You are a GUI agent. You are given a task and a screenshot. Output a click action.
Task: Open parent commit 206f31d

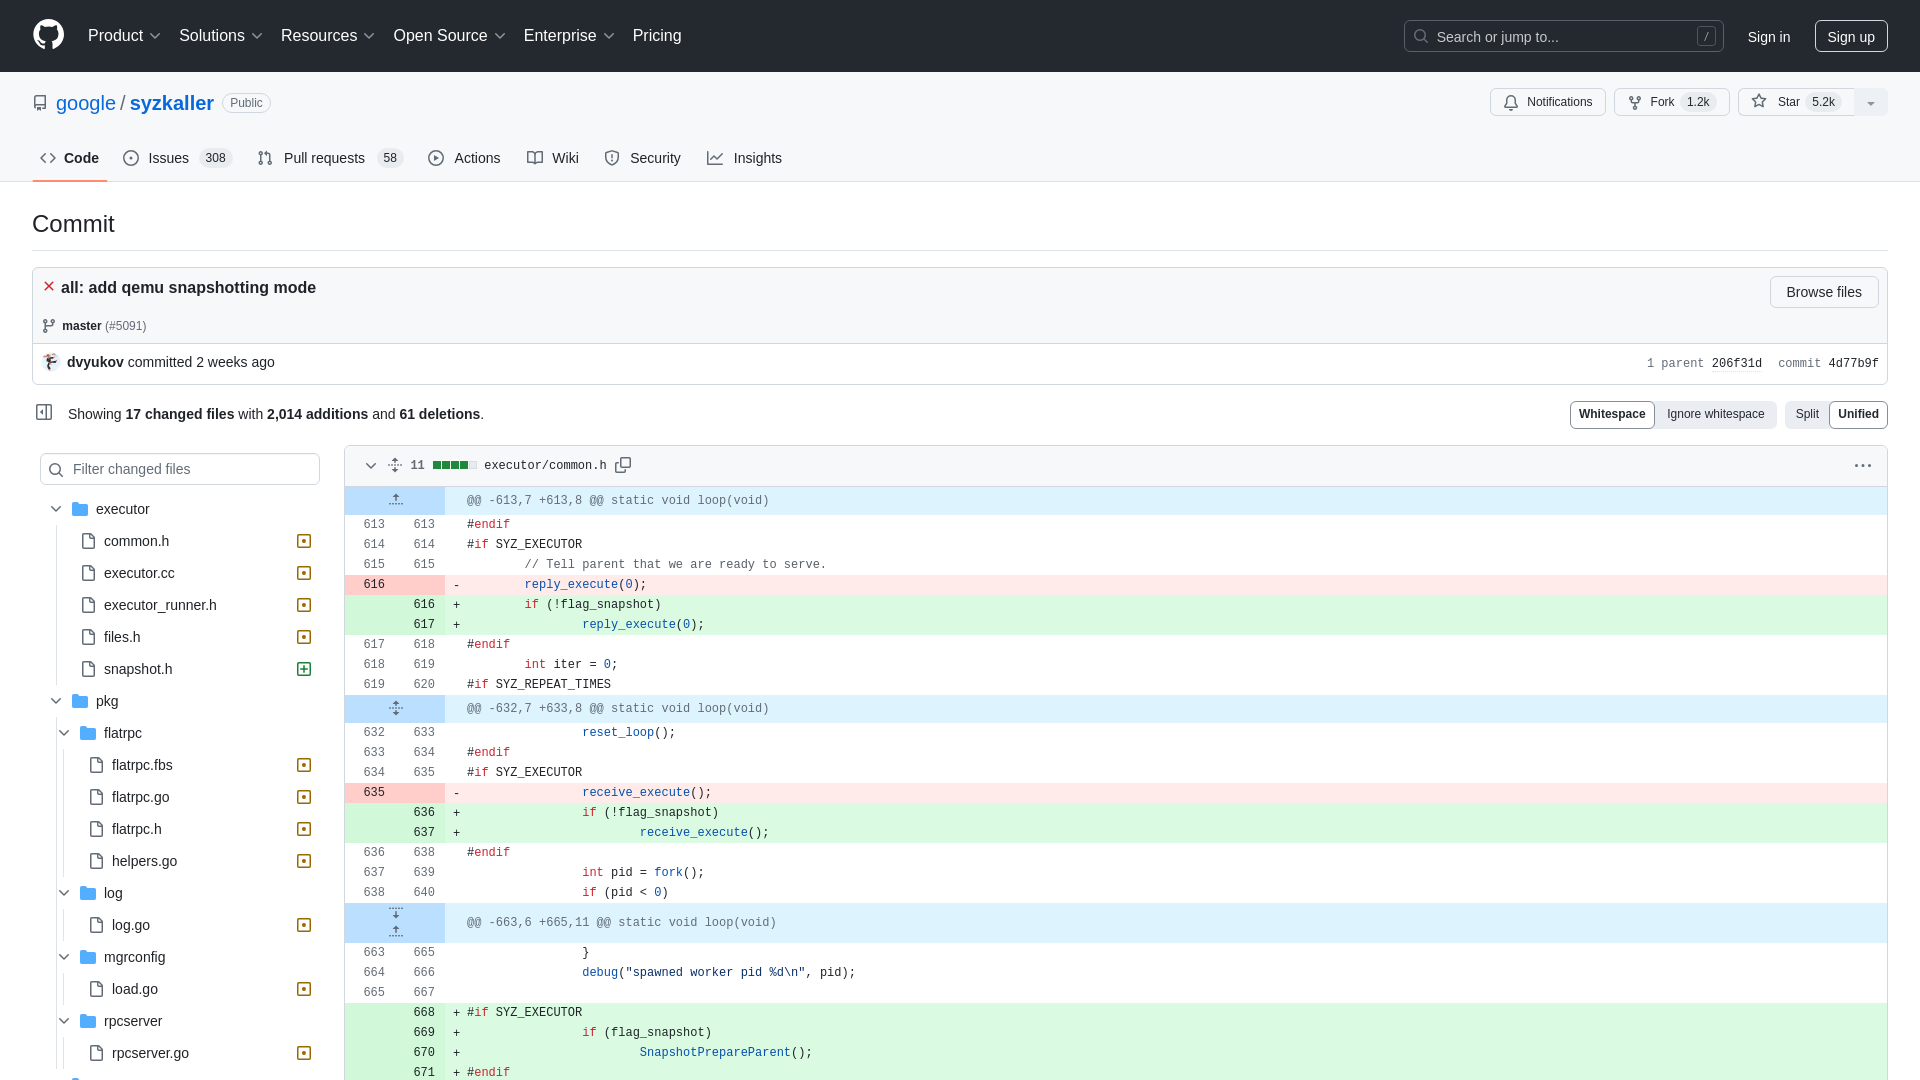point(1736,363)
